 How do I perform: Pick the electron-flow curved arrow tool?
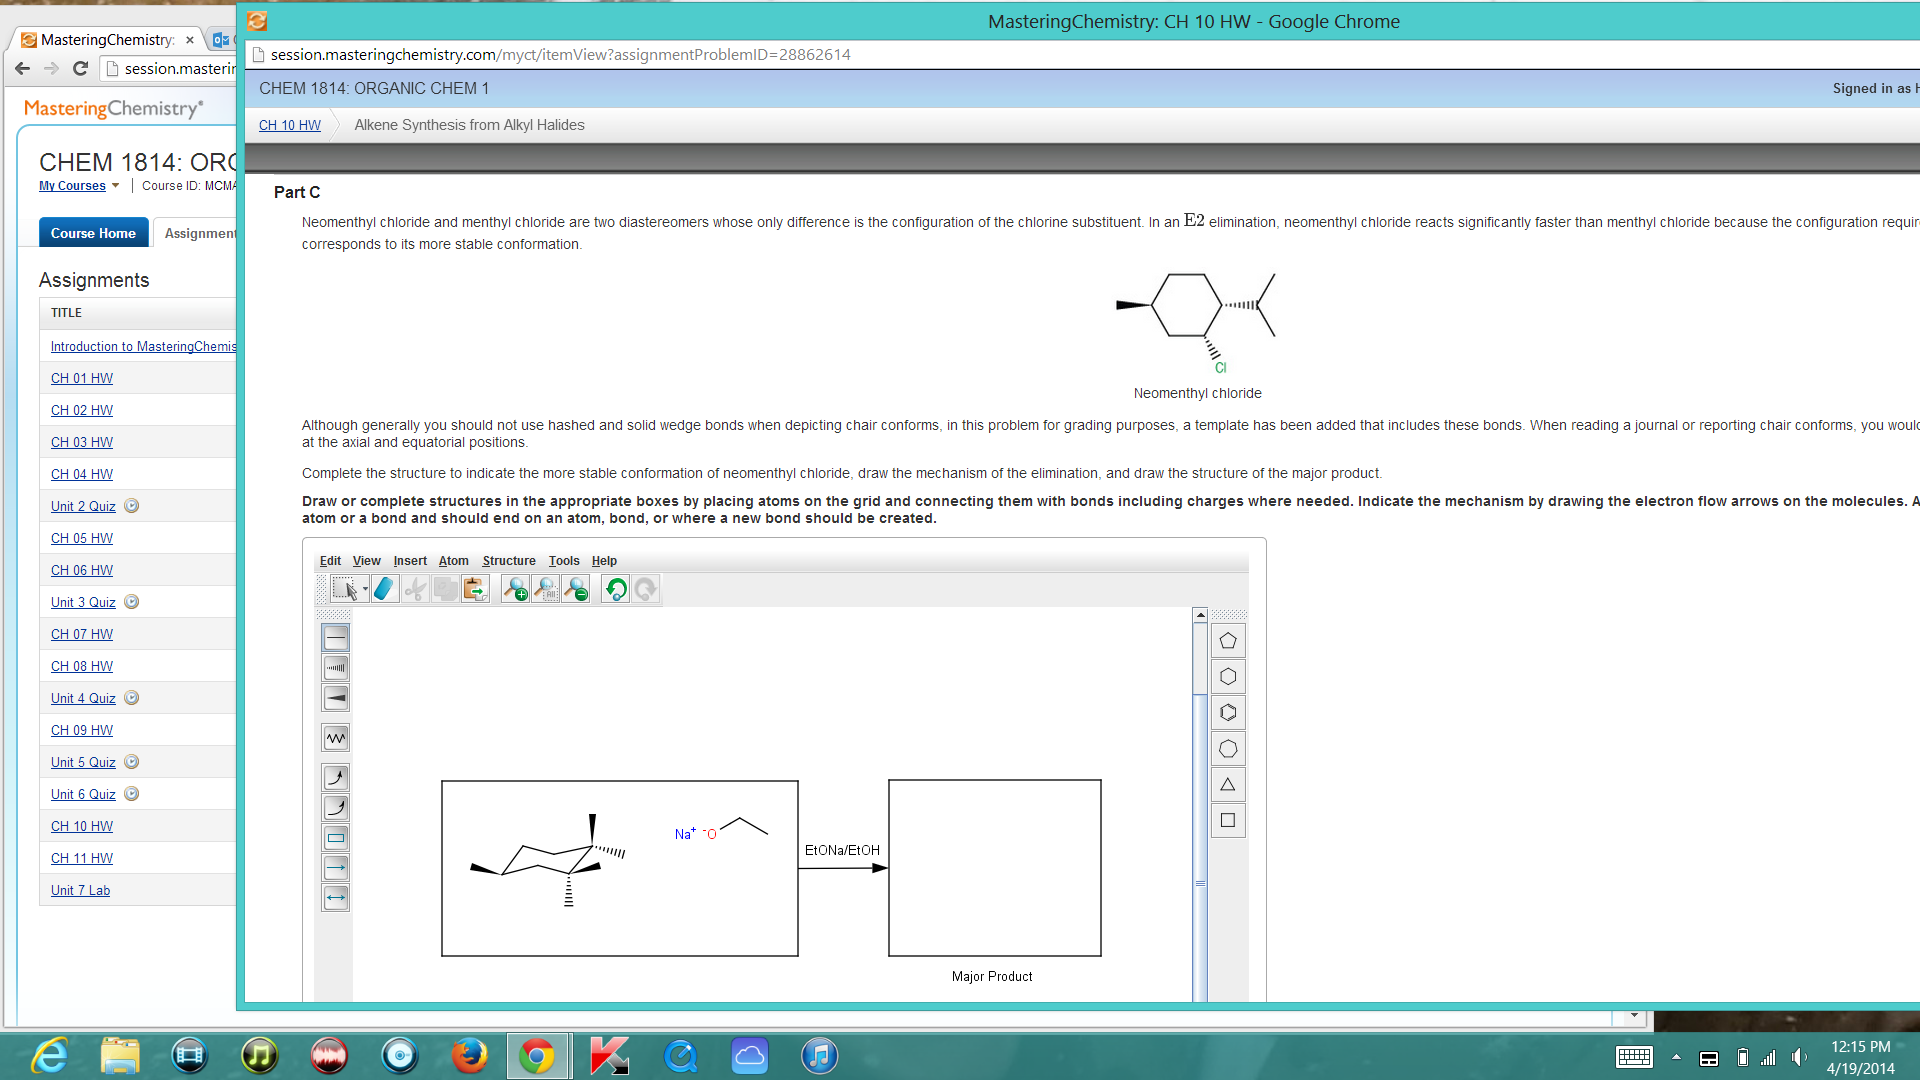click(x=335, y=777)
